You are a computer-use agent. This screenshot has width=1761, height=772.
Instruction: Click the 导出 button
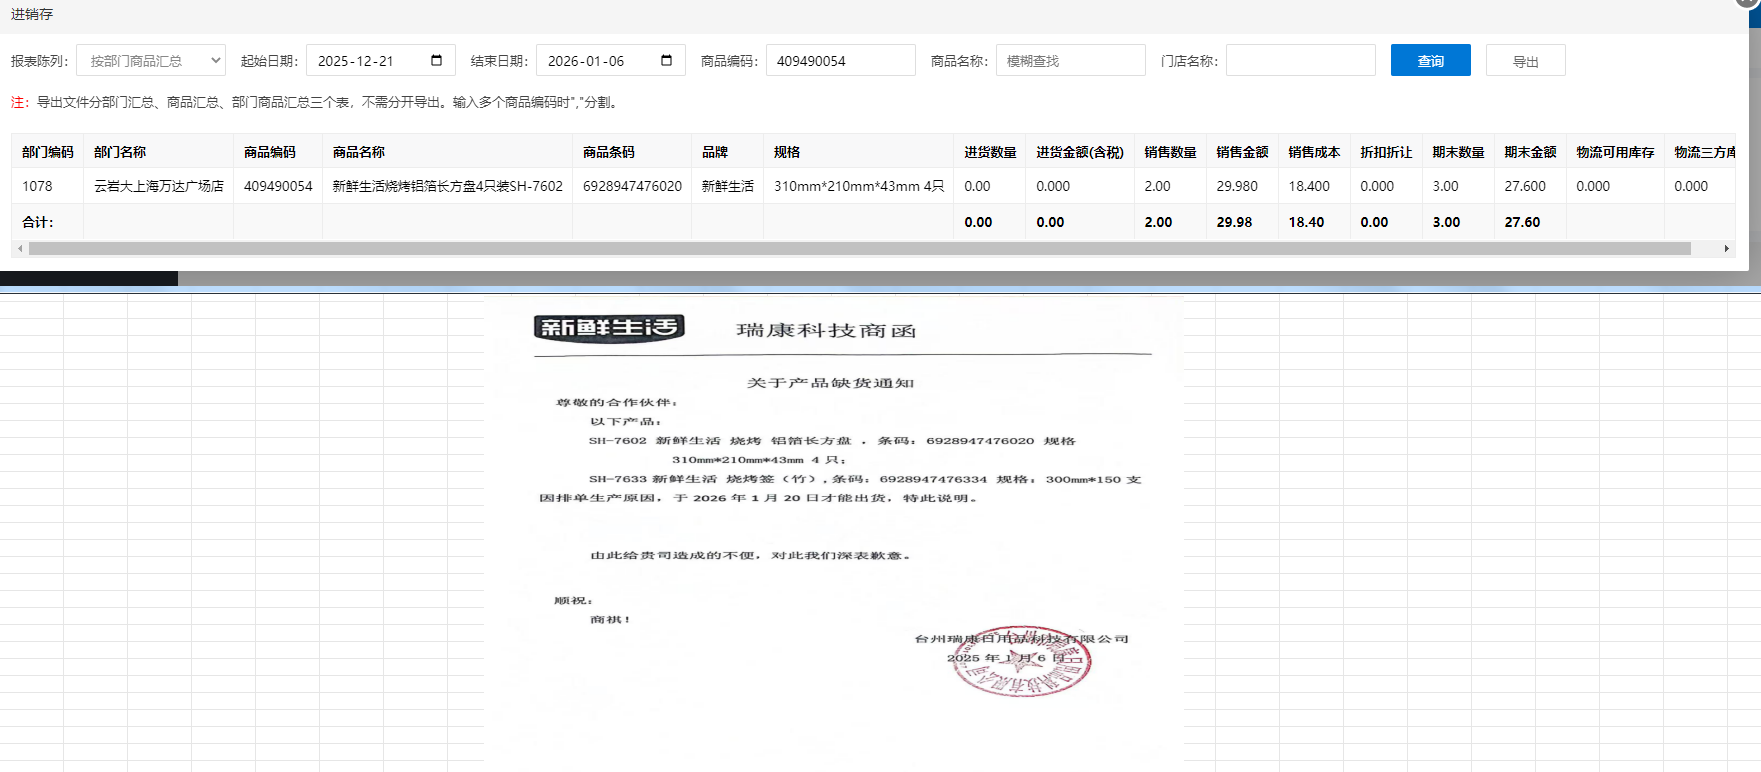(x=1525, y=61)
